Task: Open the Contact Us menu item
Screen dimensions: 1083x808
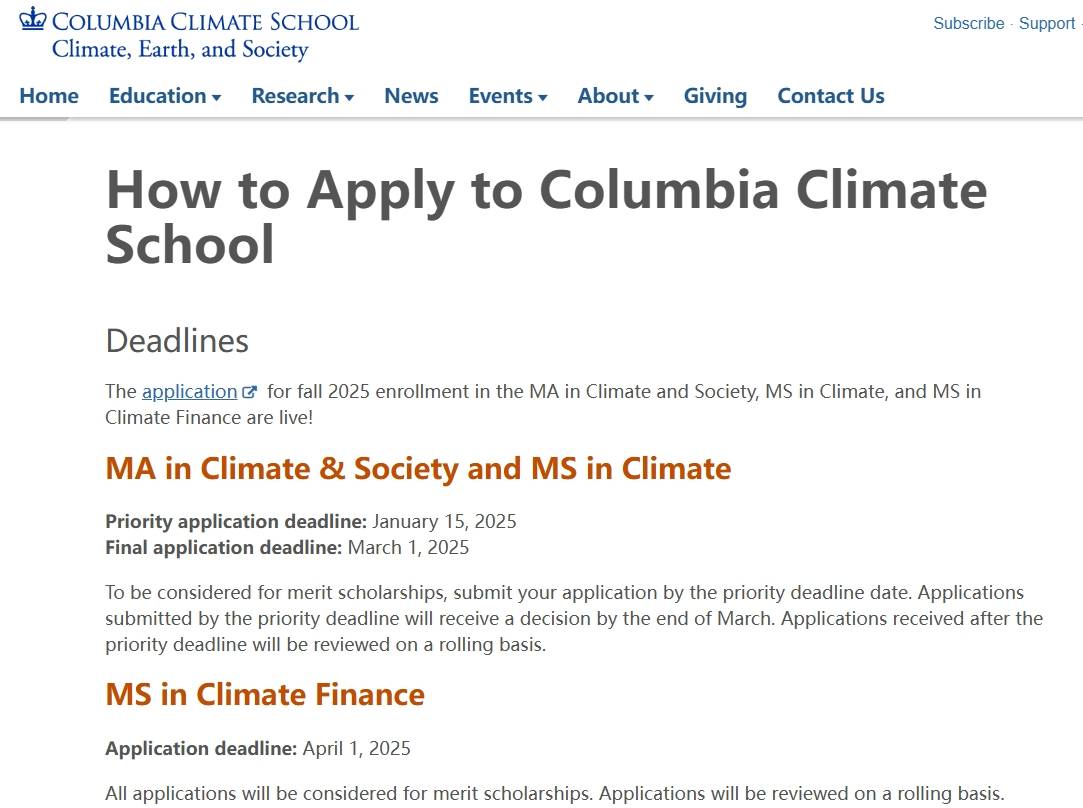Action: (x=831, y=95)
